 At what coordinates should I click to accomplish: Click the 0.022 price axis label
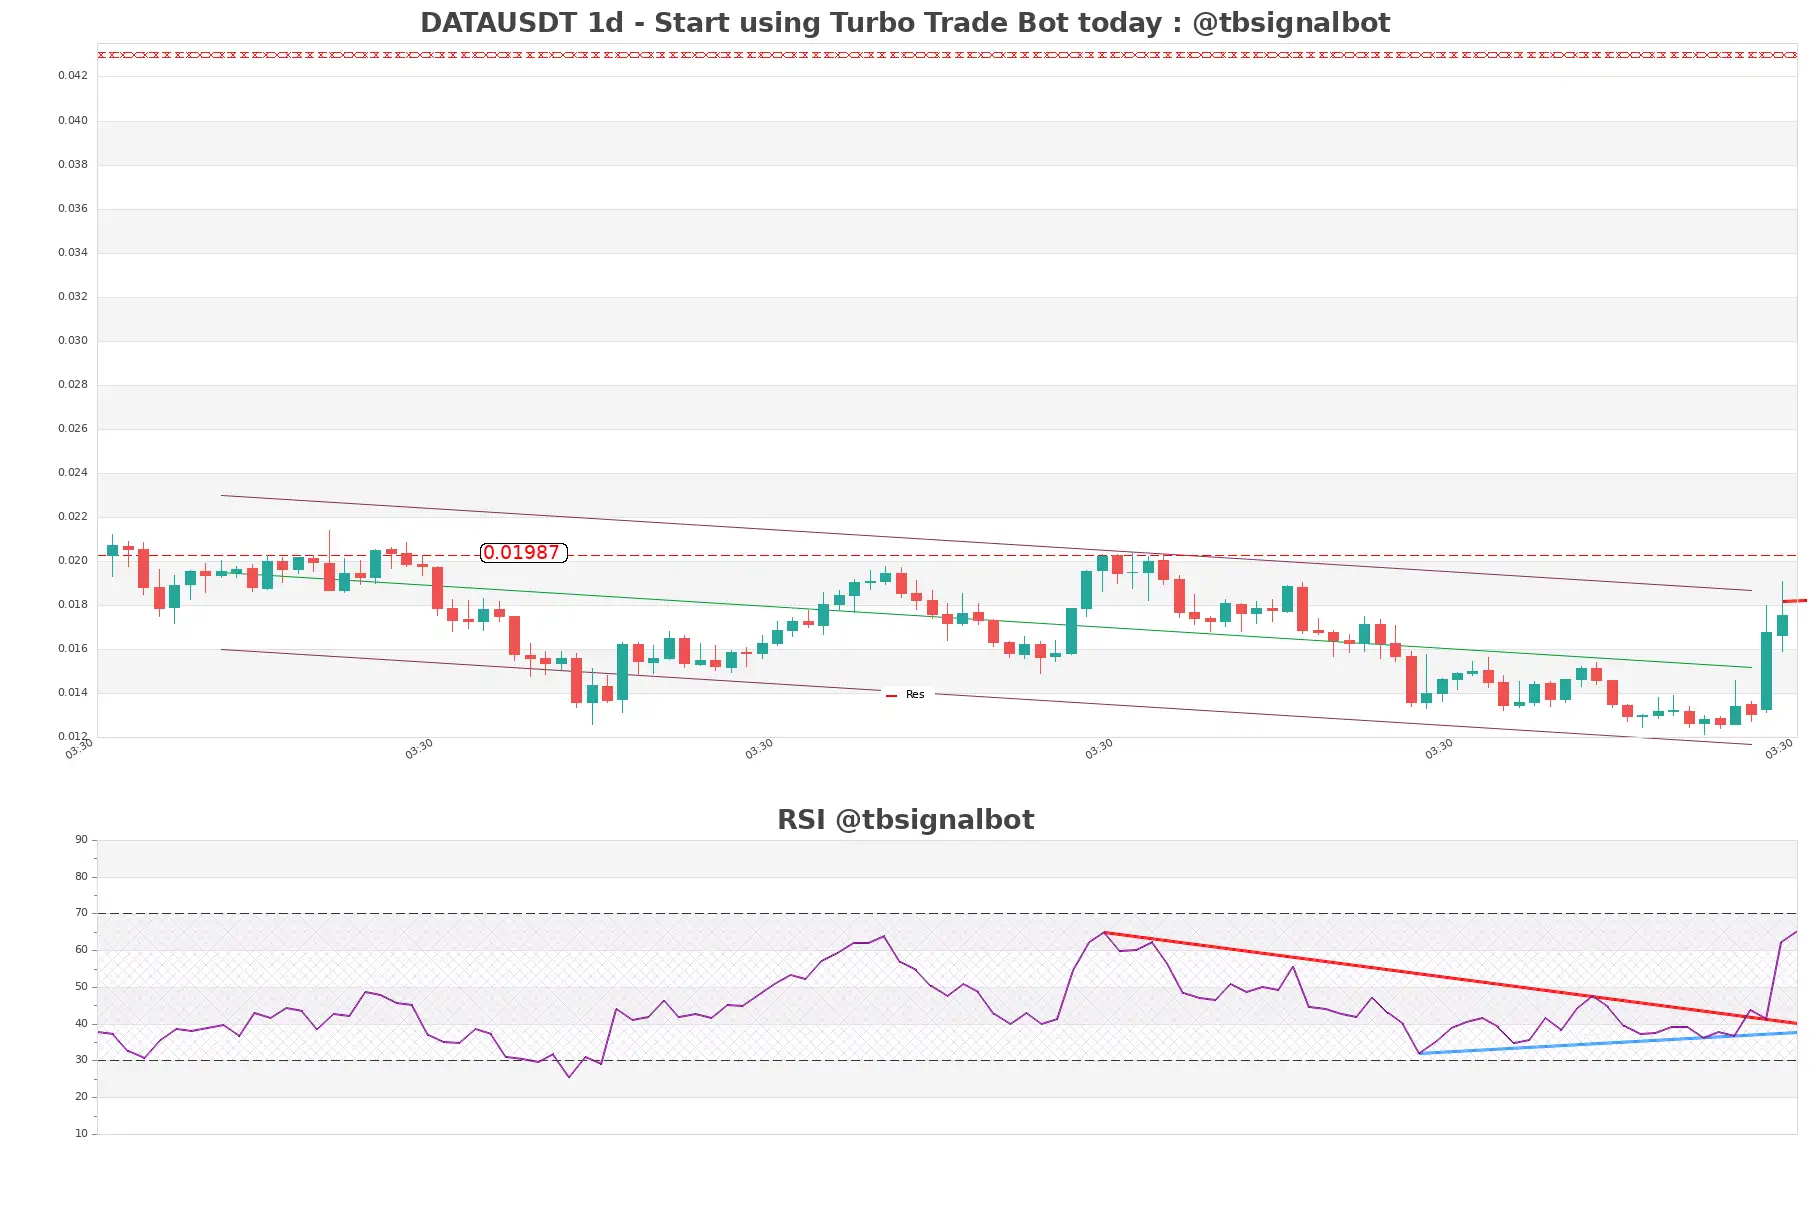73,517
